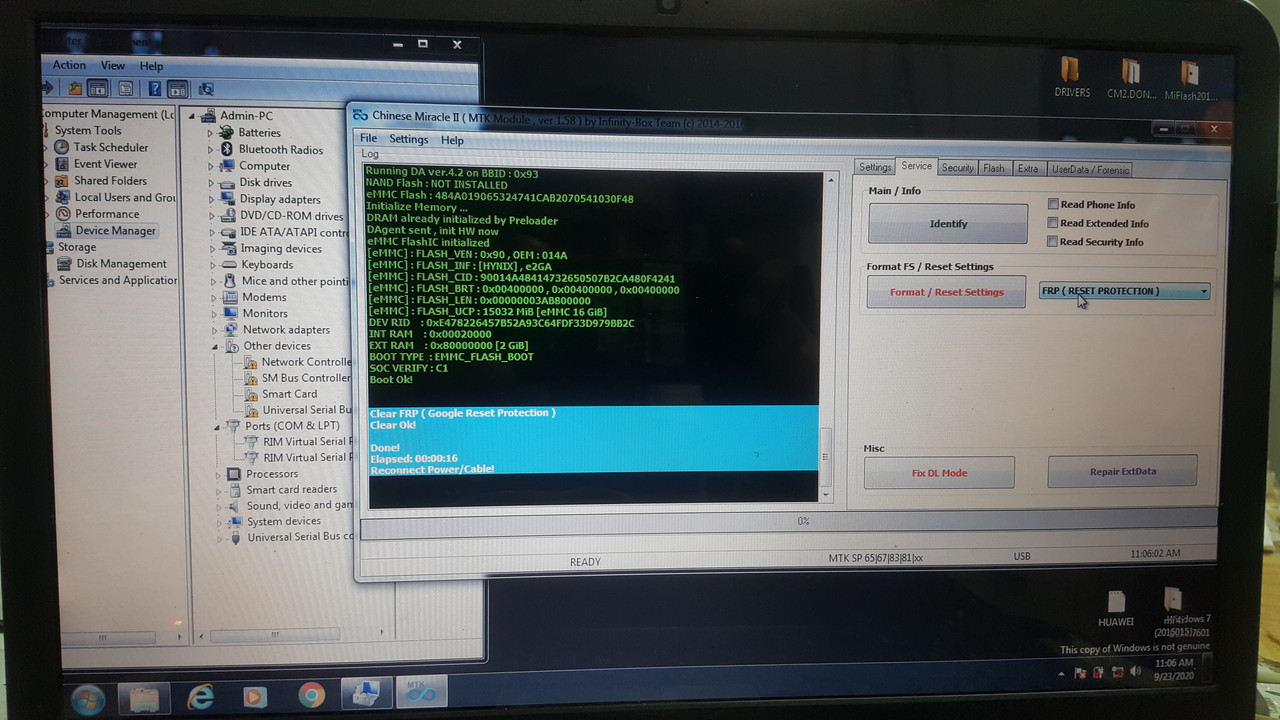Viewport: 1280px width, 720px height.
Task: Expand the Disk drives node
Action: pos(211,183)
